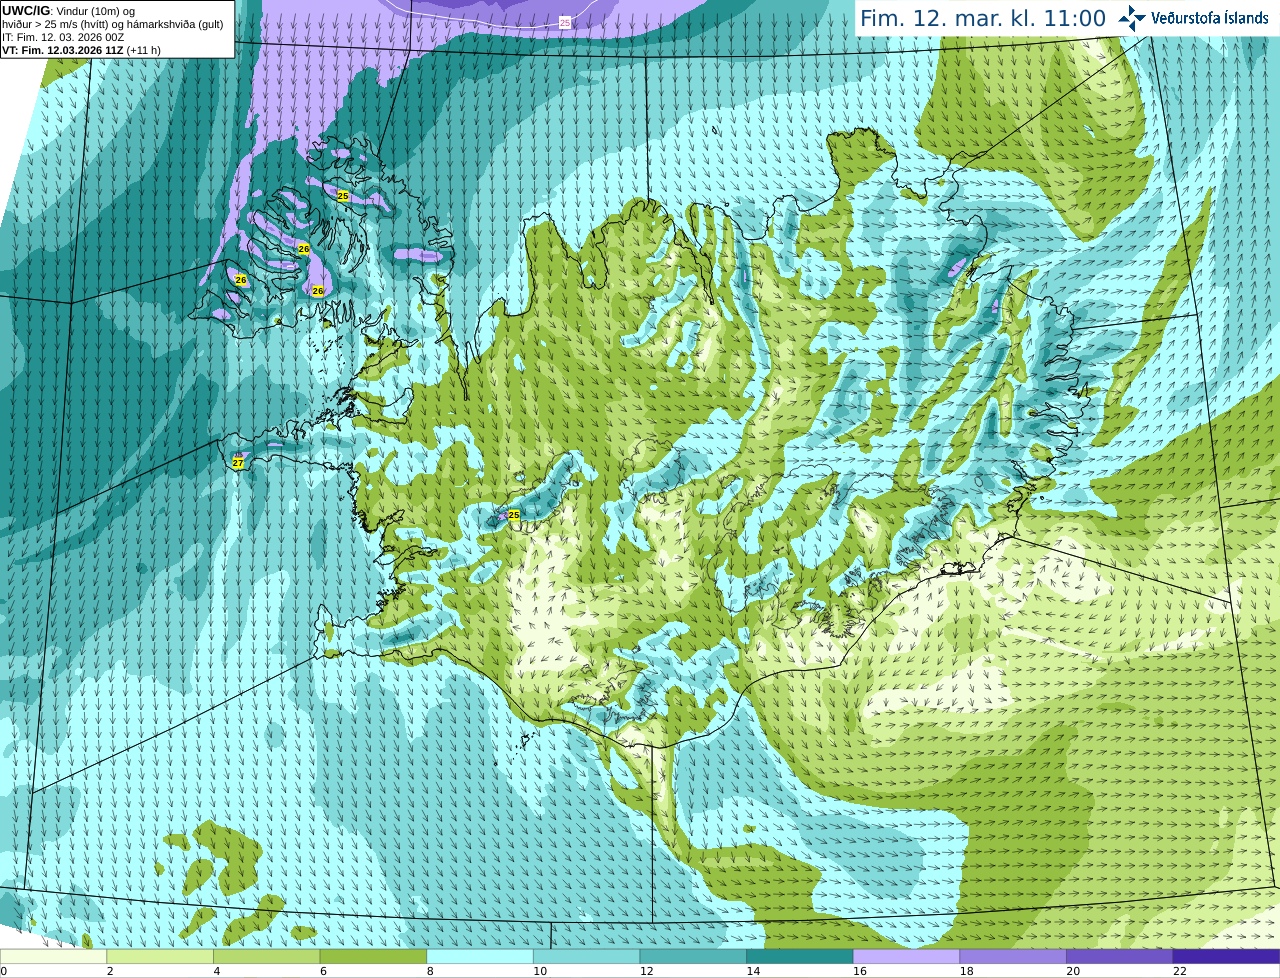Click the legend scale value '10'
The height and width of the screenshot is (978, 1280).
tap(540, 971)
